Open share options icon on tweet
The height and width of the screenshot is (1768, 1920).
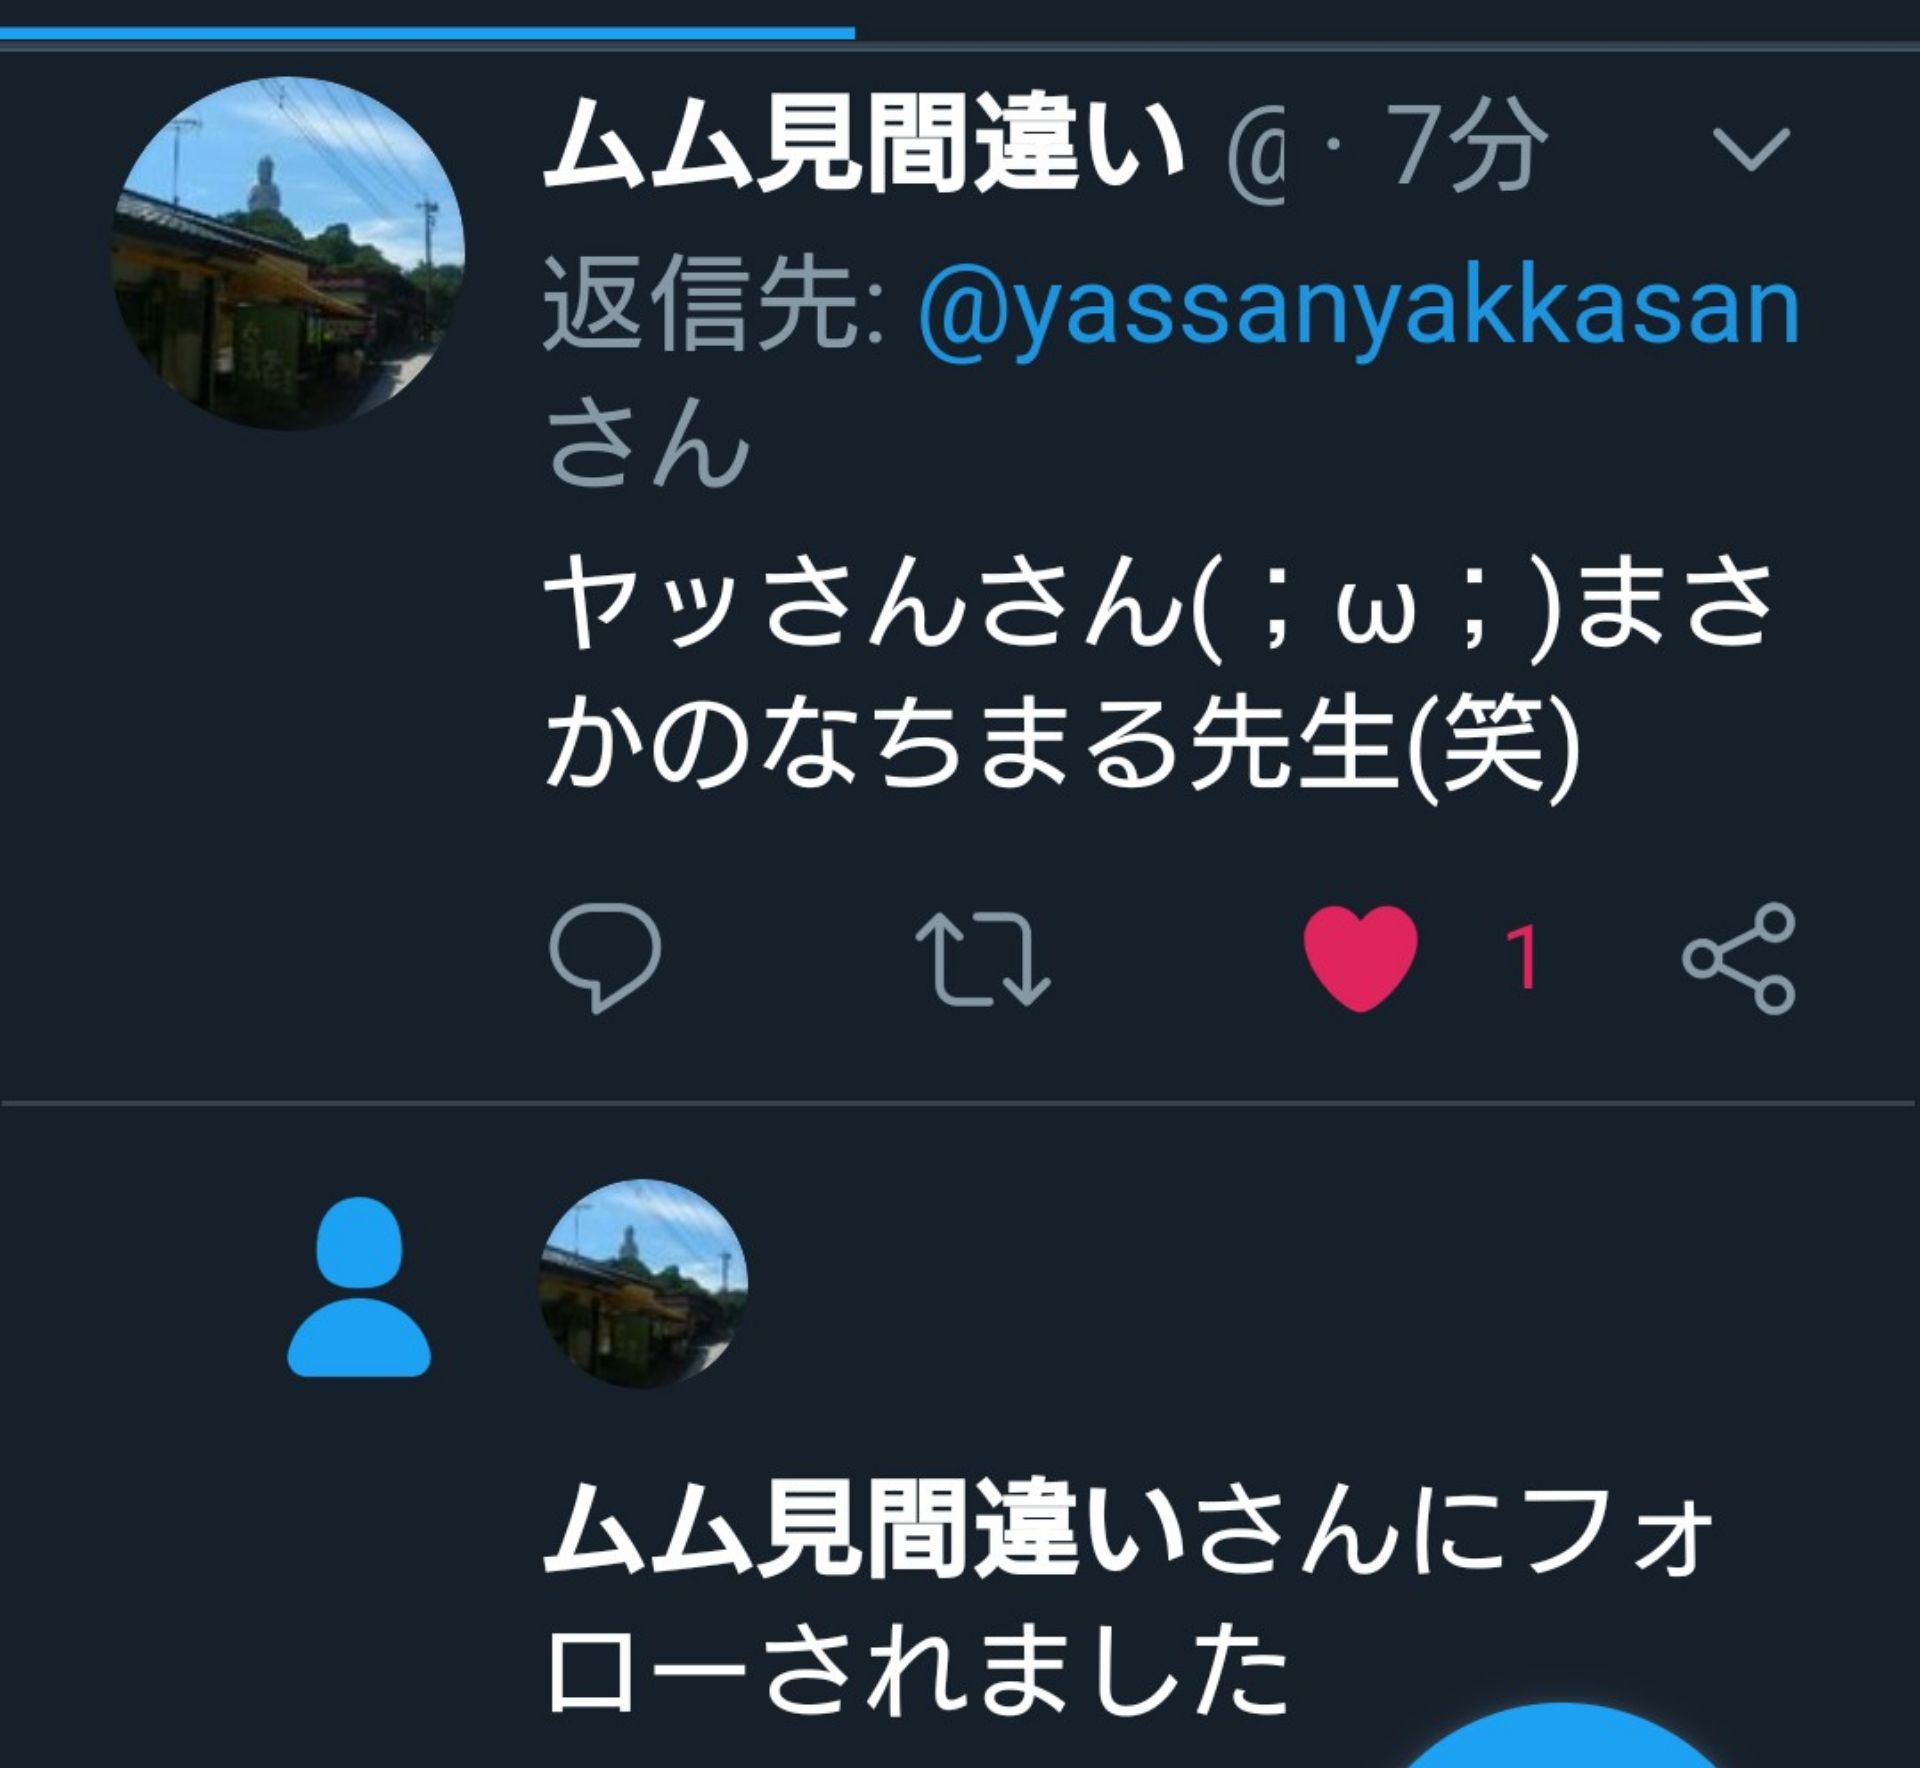[x=1738, y=959]
